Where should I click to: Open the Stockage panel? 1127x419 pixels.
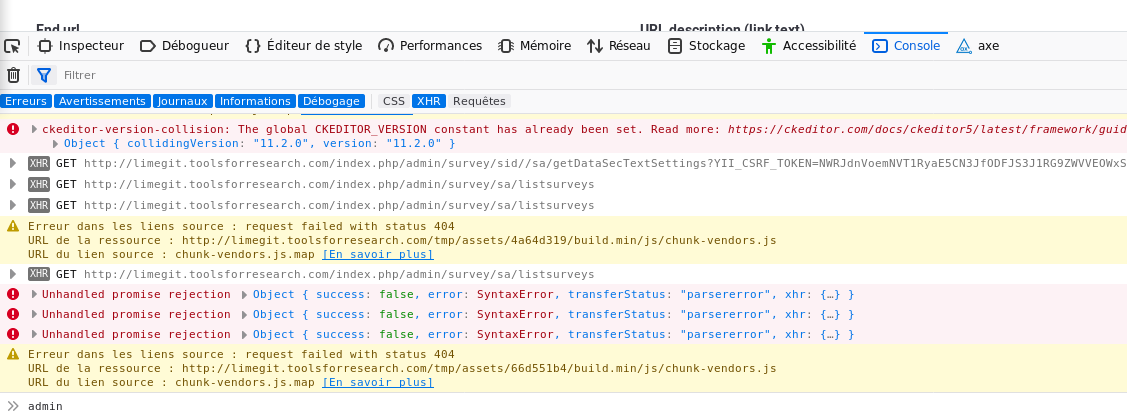pyautogui.click(x=706, y=46)
